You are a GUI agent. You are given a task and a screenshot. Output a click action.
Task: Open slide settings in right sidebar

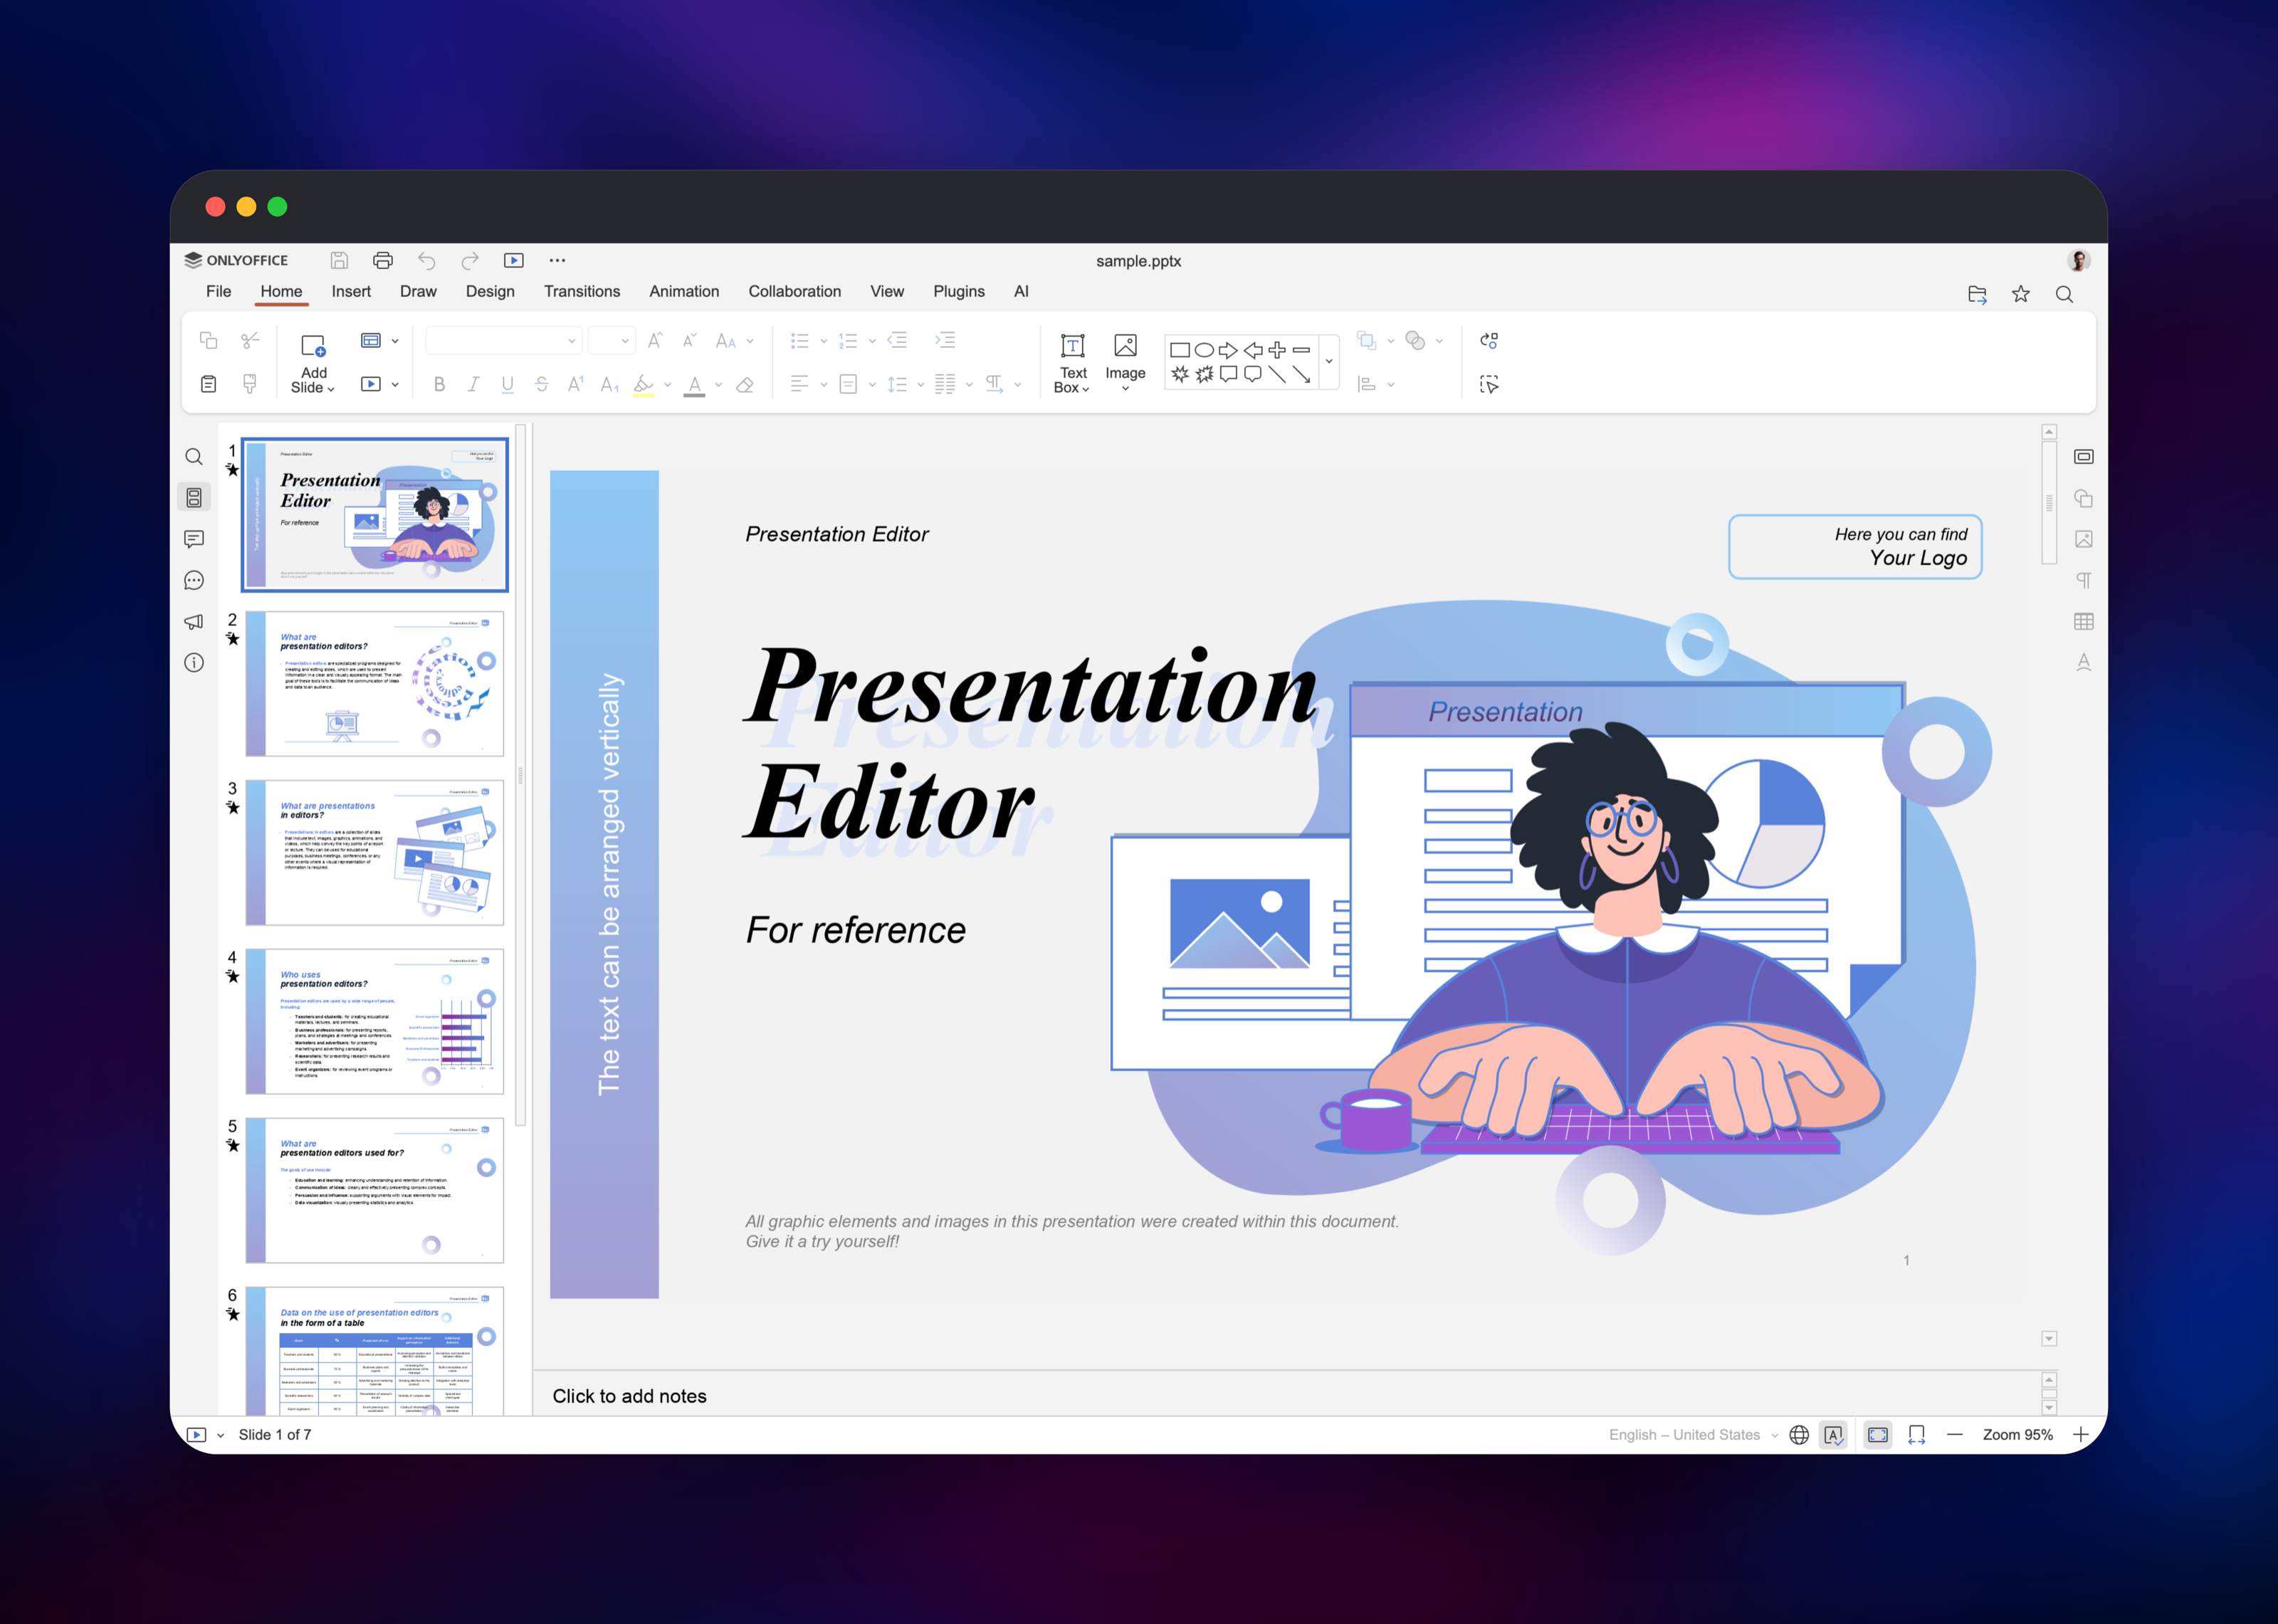click(x=2084, y=457)
